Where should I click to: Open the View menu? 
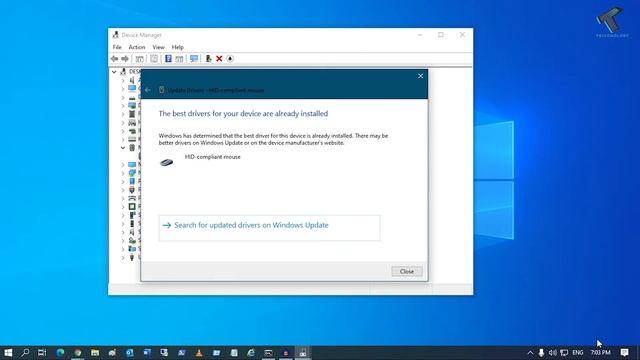pos(158,47)
